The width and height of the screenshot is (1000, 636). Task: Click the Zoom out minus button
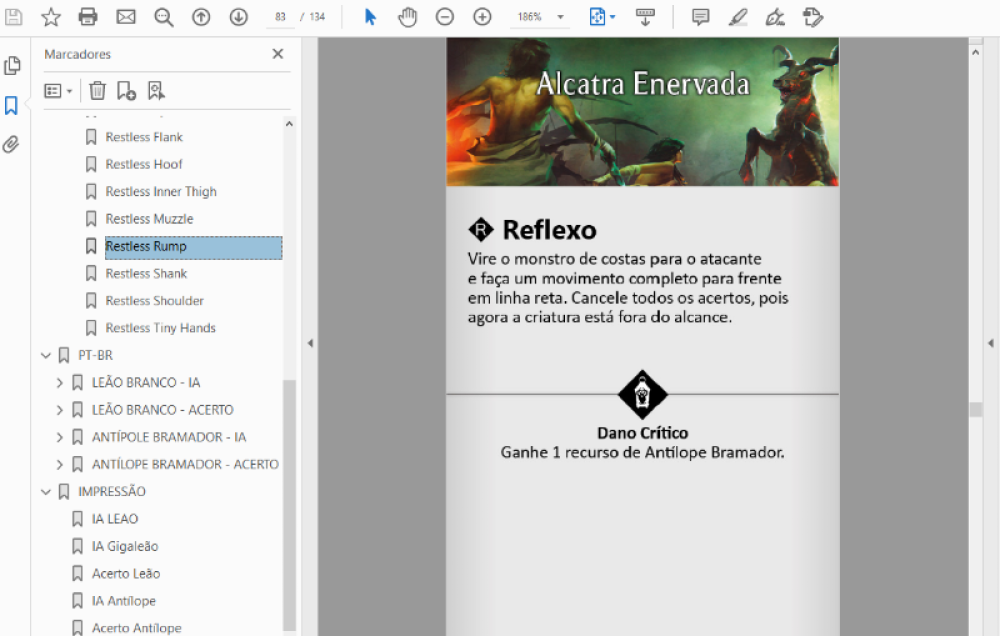point(445,17)
